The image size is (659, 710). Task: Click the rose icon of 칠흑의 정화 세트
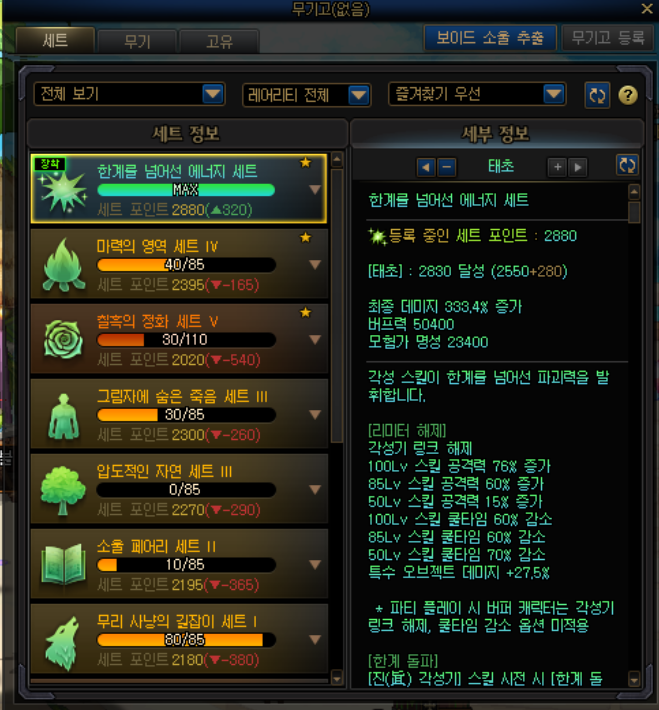[63, 339]
